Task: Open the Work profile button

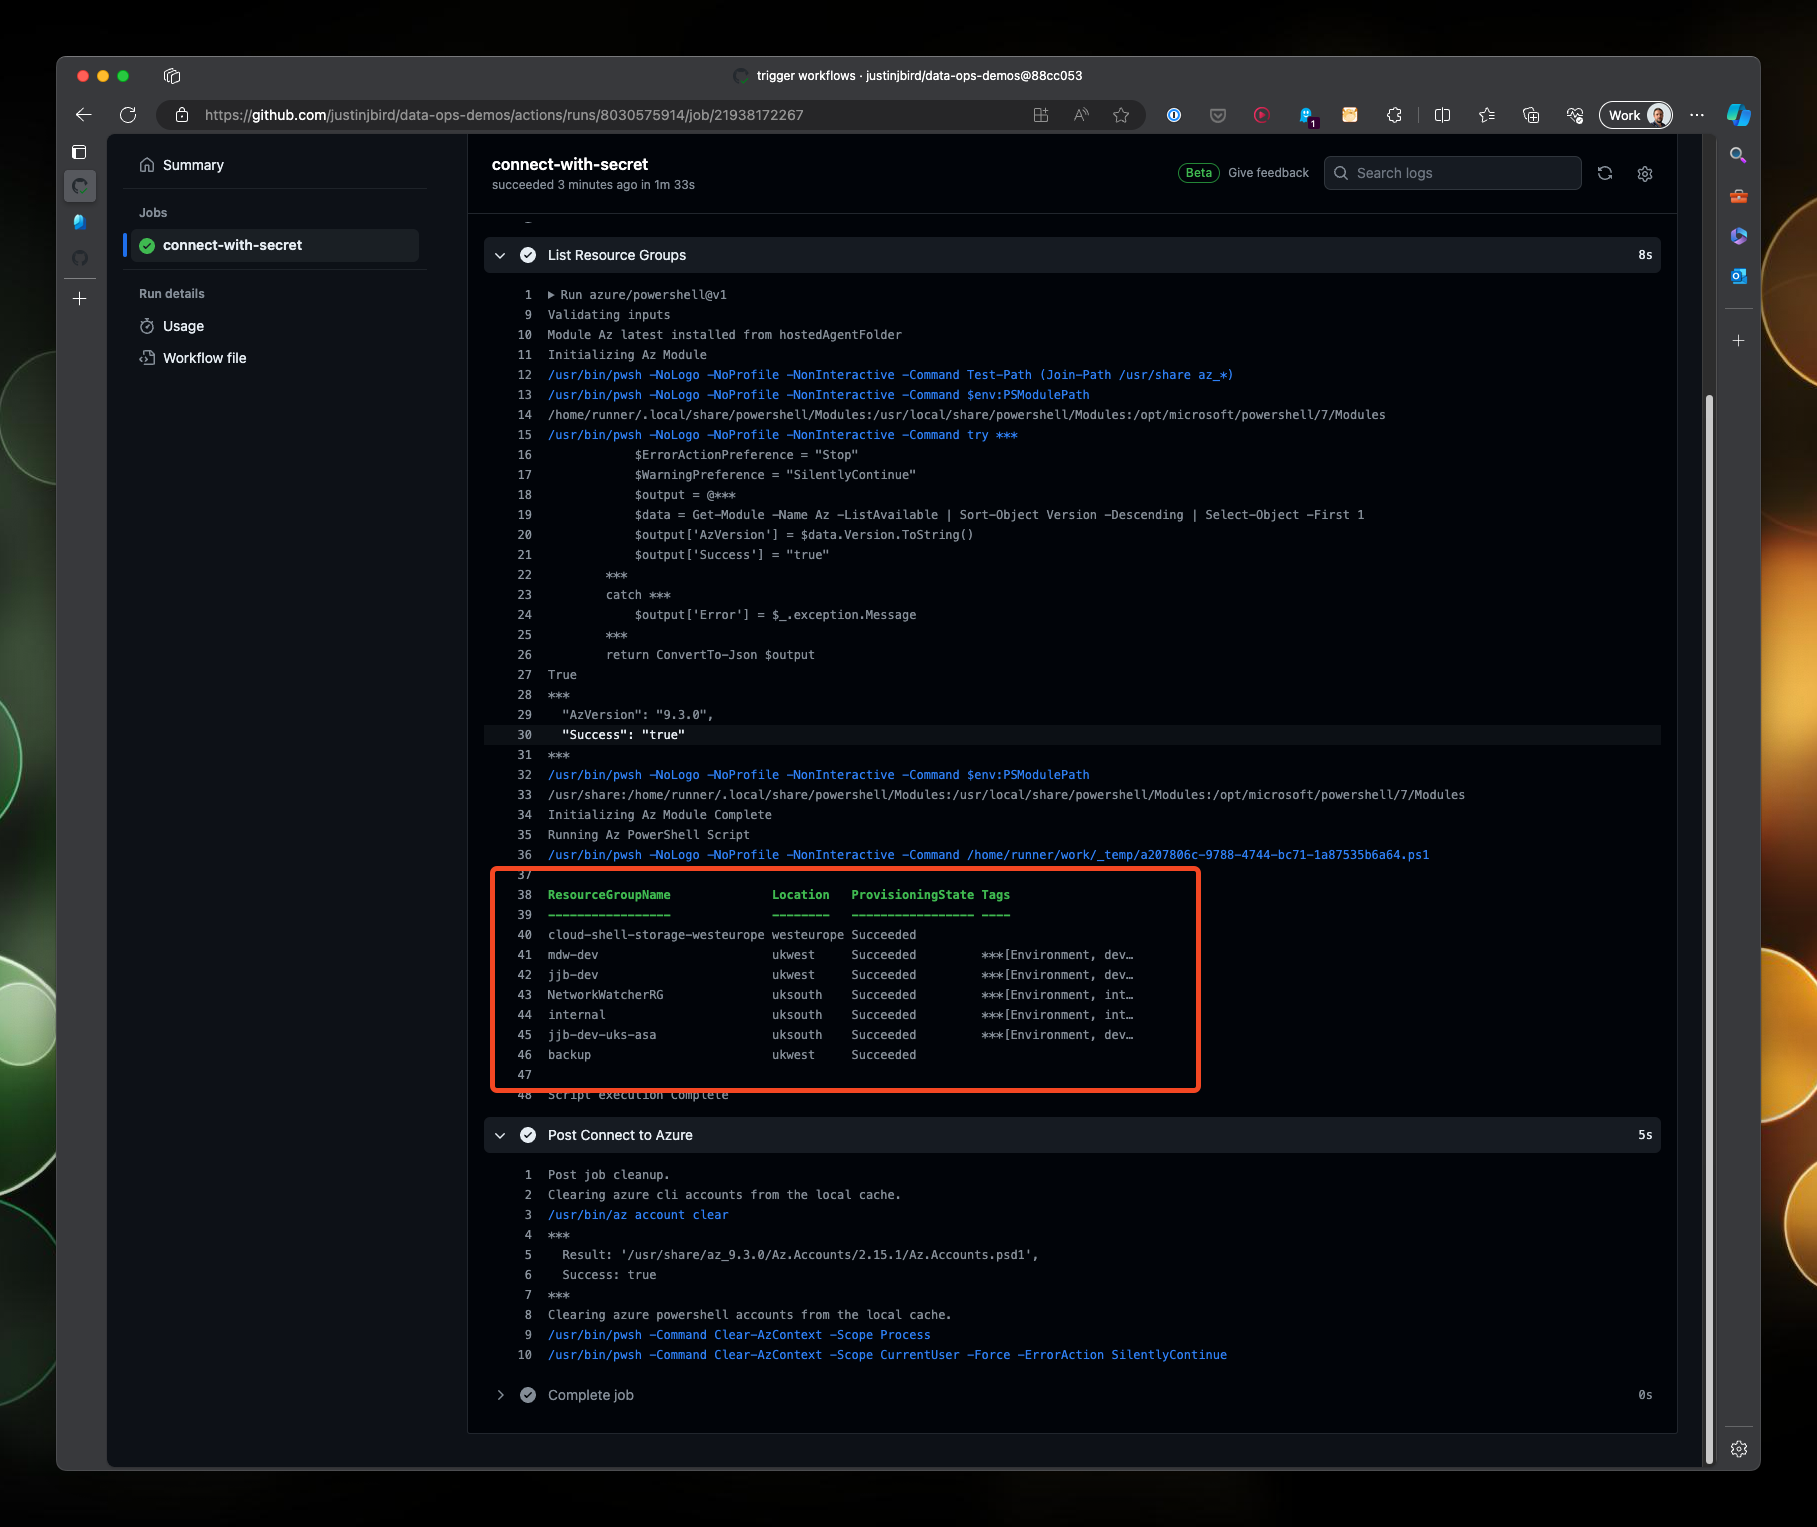Action: [1636, 115]
